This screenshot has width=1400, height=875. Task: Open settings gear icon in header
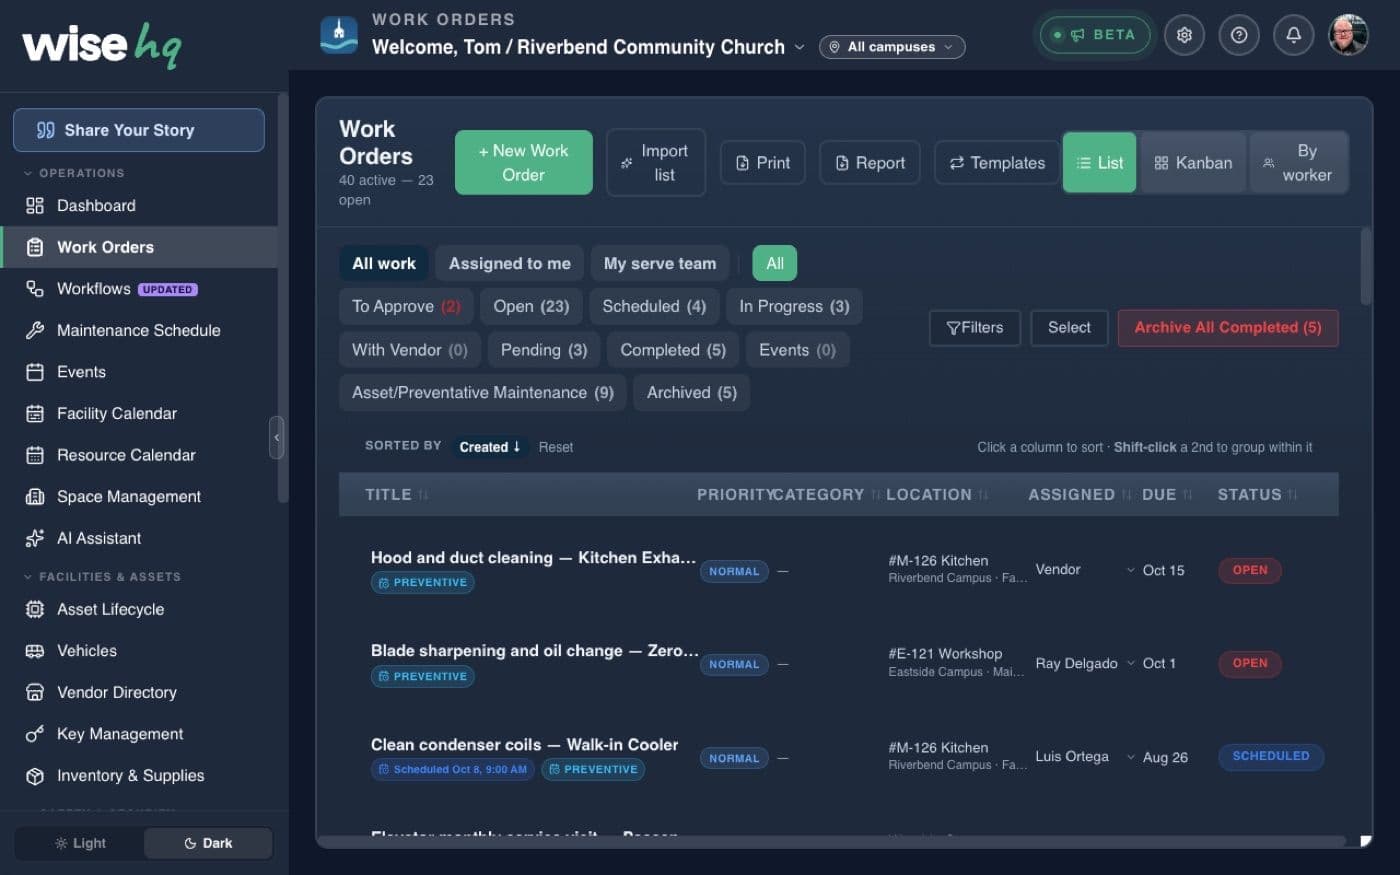pyautogui.click(x=1184, y=35)
